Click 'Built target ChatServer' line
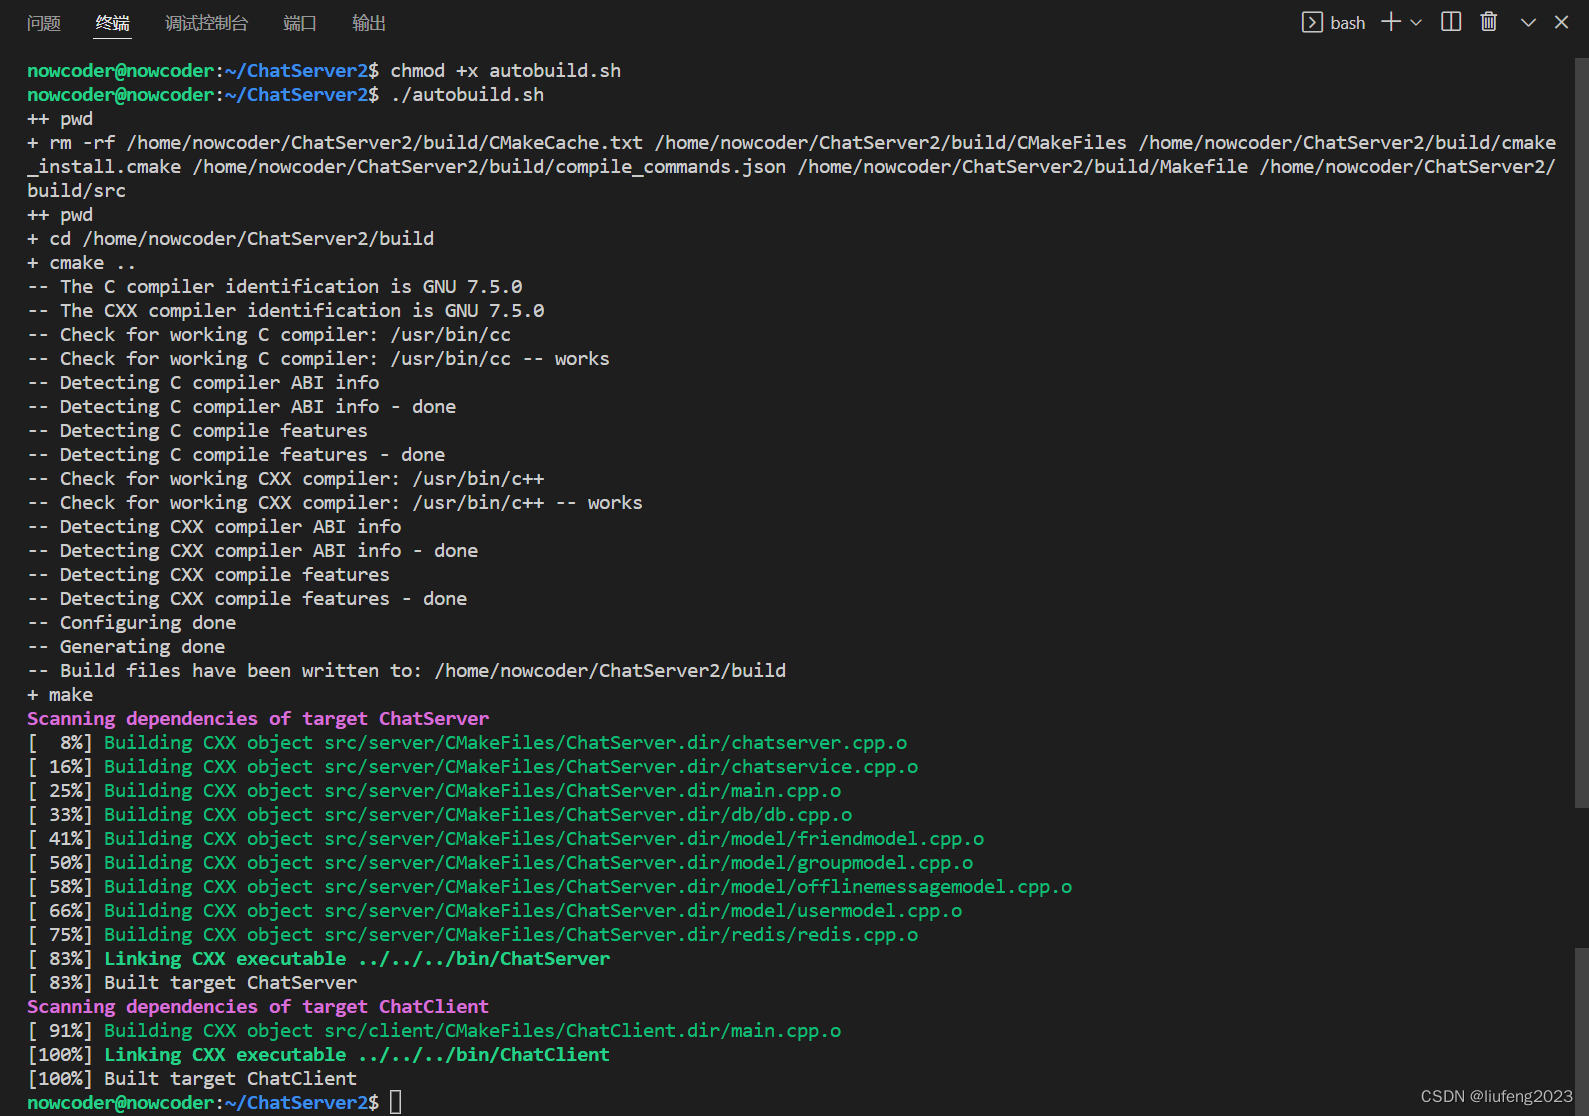Viewport: 1589px width, 1116px height. (192, 983)
